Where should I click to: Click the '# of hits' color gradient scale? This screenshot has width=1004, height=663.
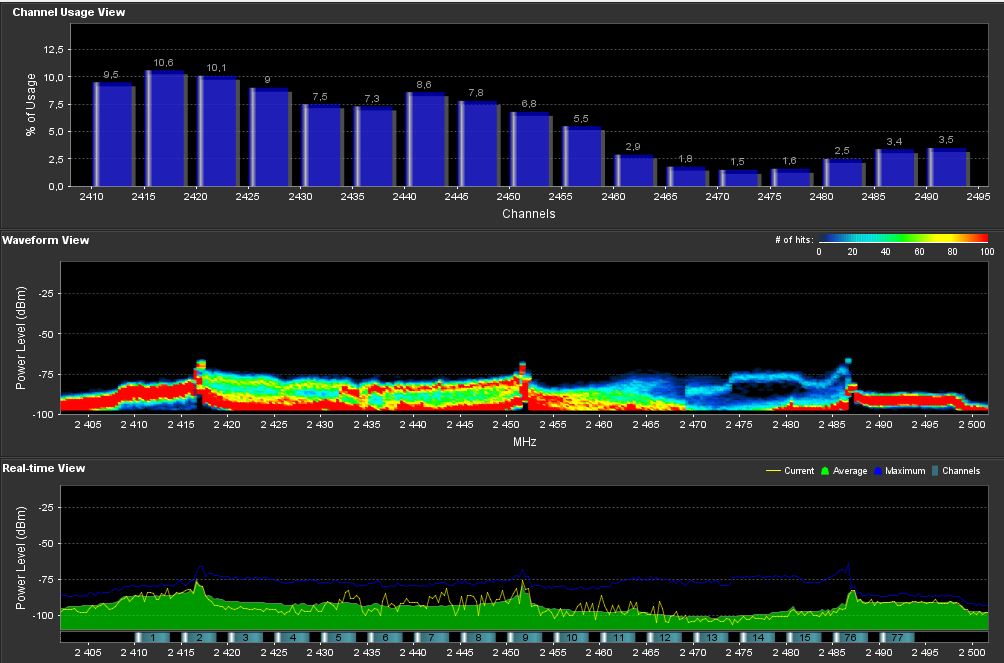pyautogui.click(x=903, y=239)
